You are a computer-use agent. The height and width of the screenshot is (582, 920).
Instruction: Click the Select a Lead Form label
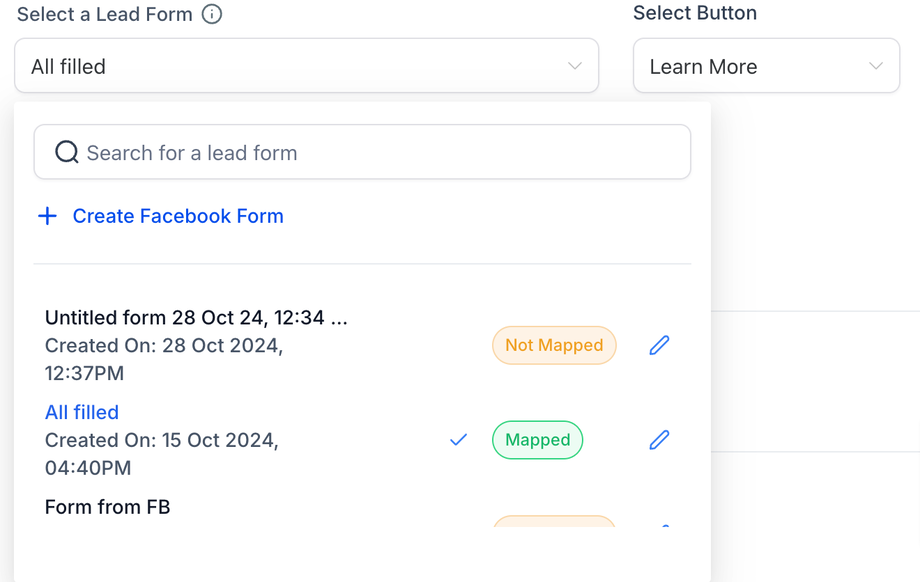tap(105, 14)
